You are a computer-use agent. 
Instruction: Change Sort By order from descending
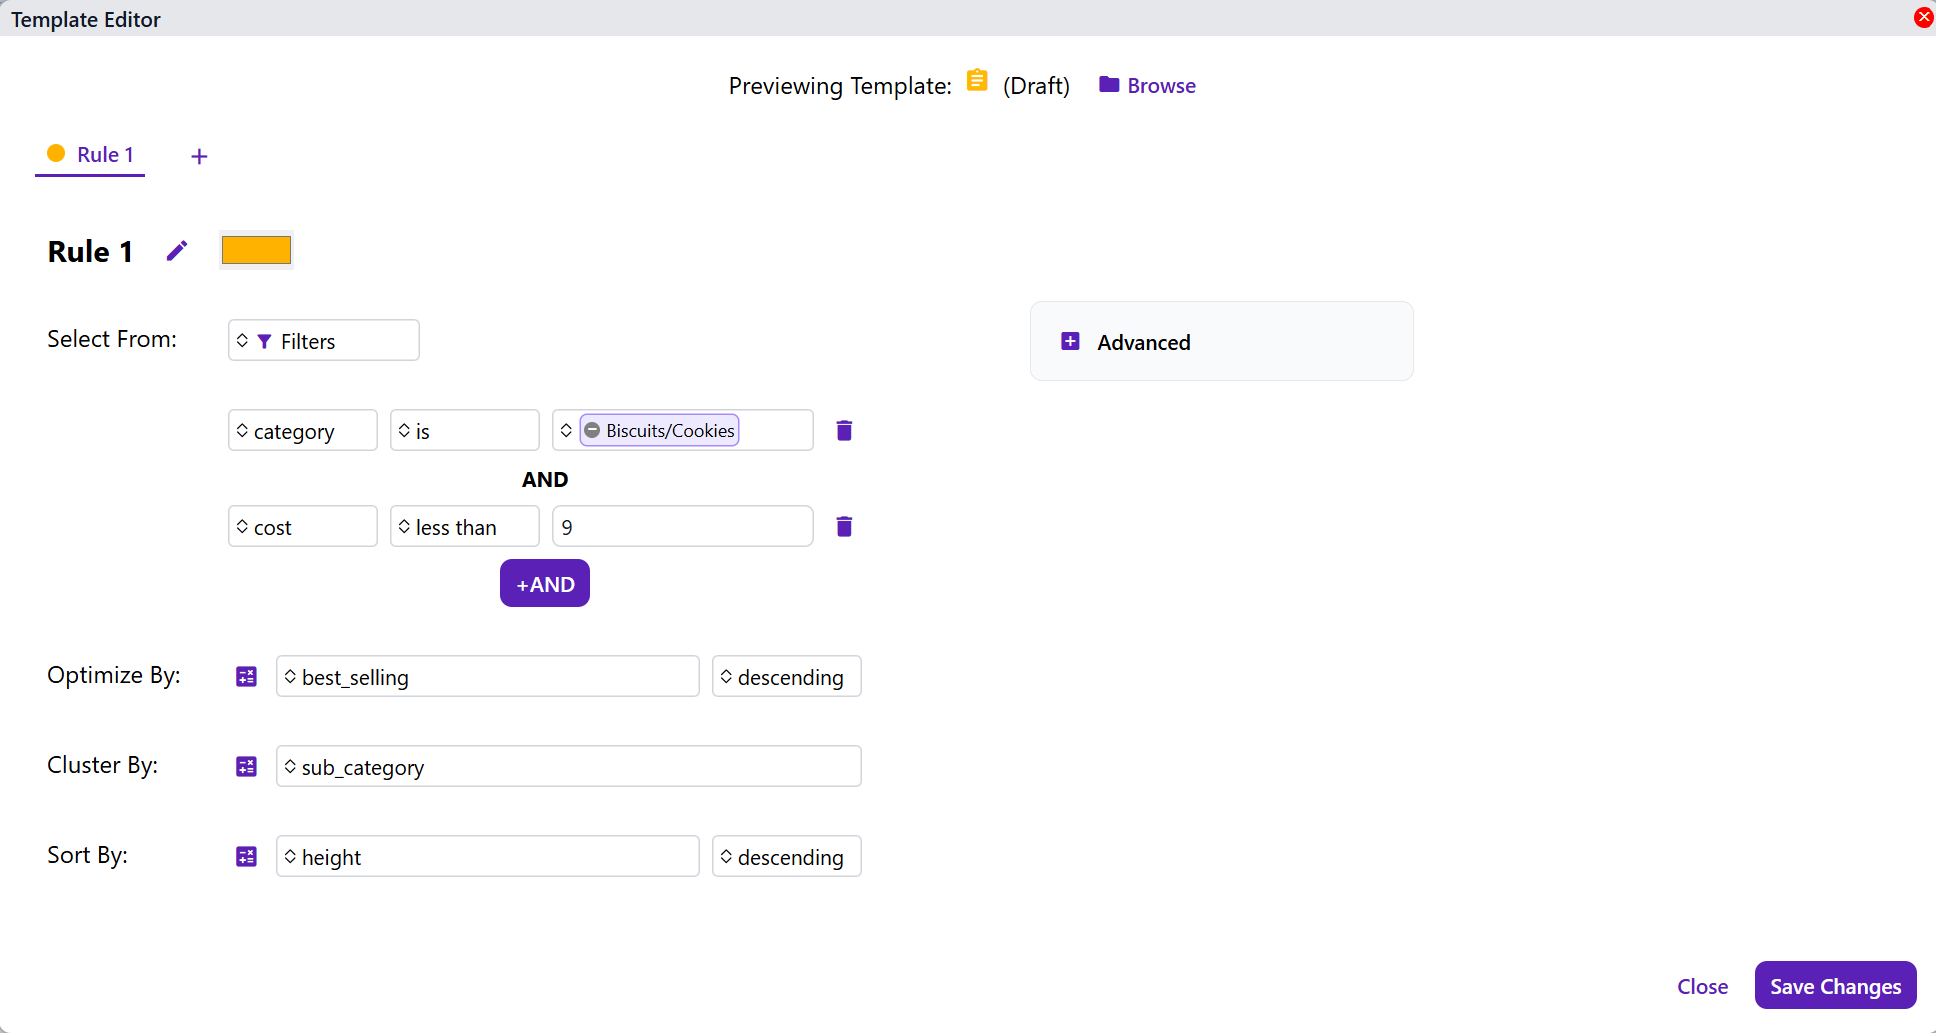click(x=786, y=857)
